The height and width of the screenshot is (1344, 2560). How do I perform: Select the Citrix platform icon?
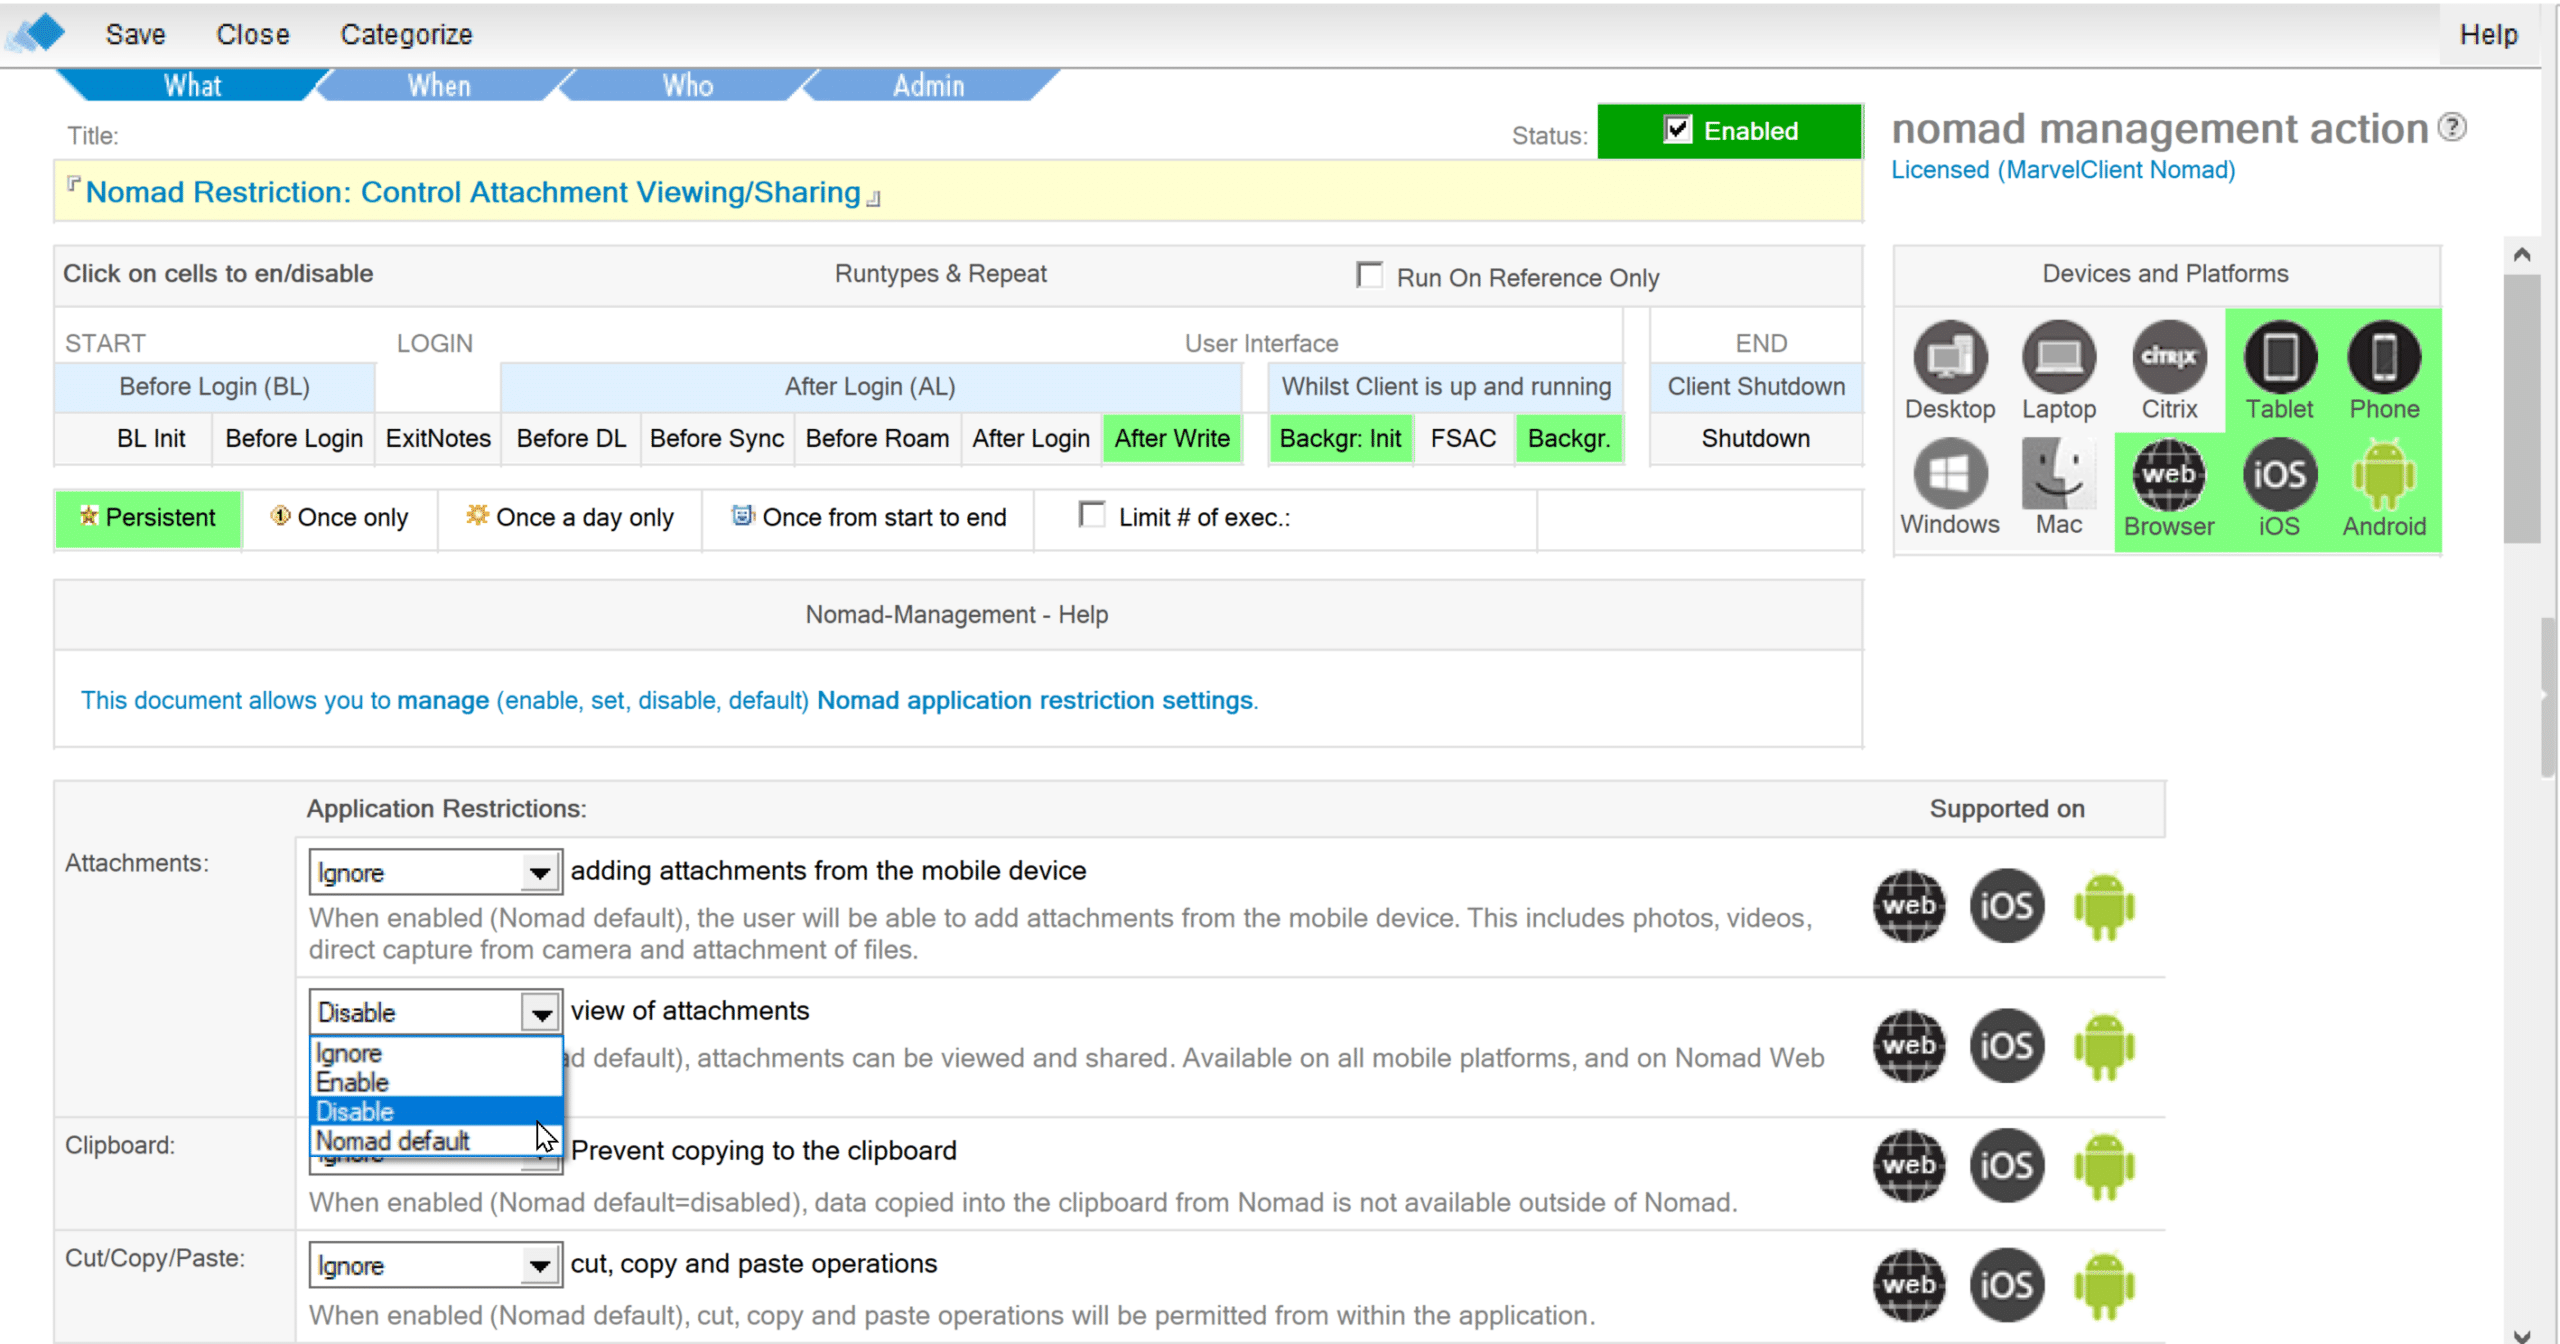pos(2168,358)
